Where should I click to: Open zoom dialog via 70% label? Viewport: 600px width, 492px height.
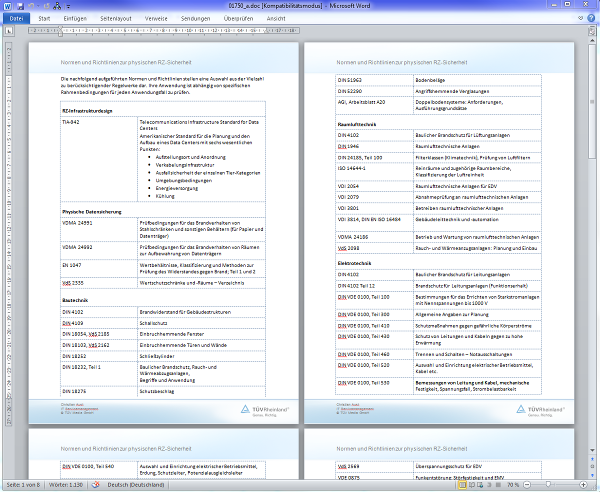514,485
